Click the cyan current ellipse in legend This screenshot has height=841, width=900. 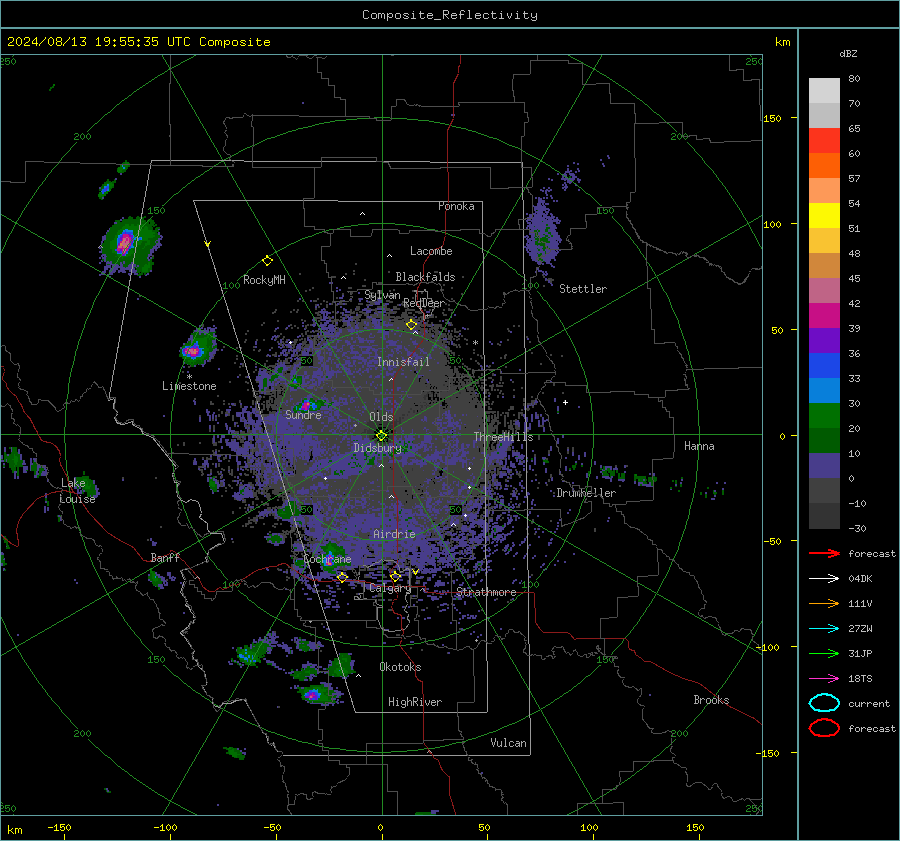pyautogui.click(x=824, y=703)
